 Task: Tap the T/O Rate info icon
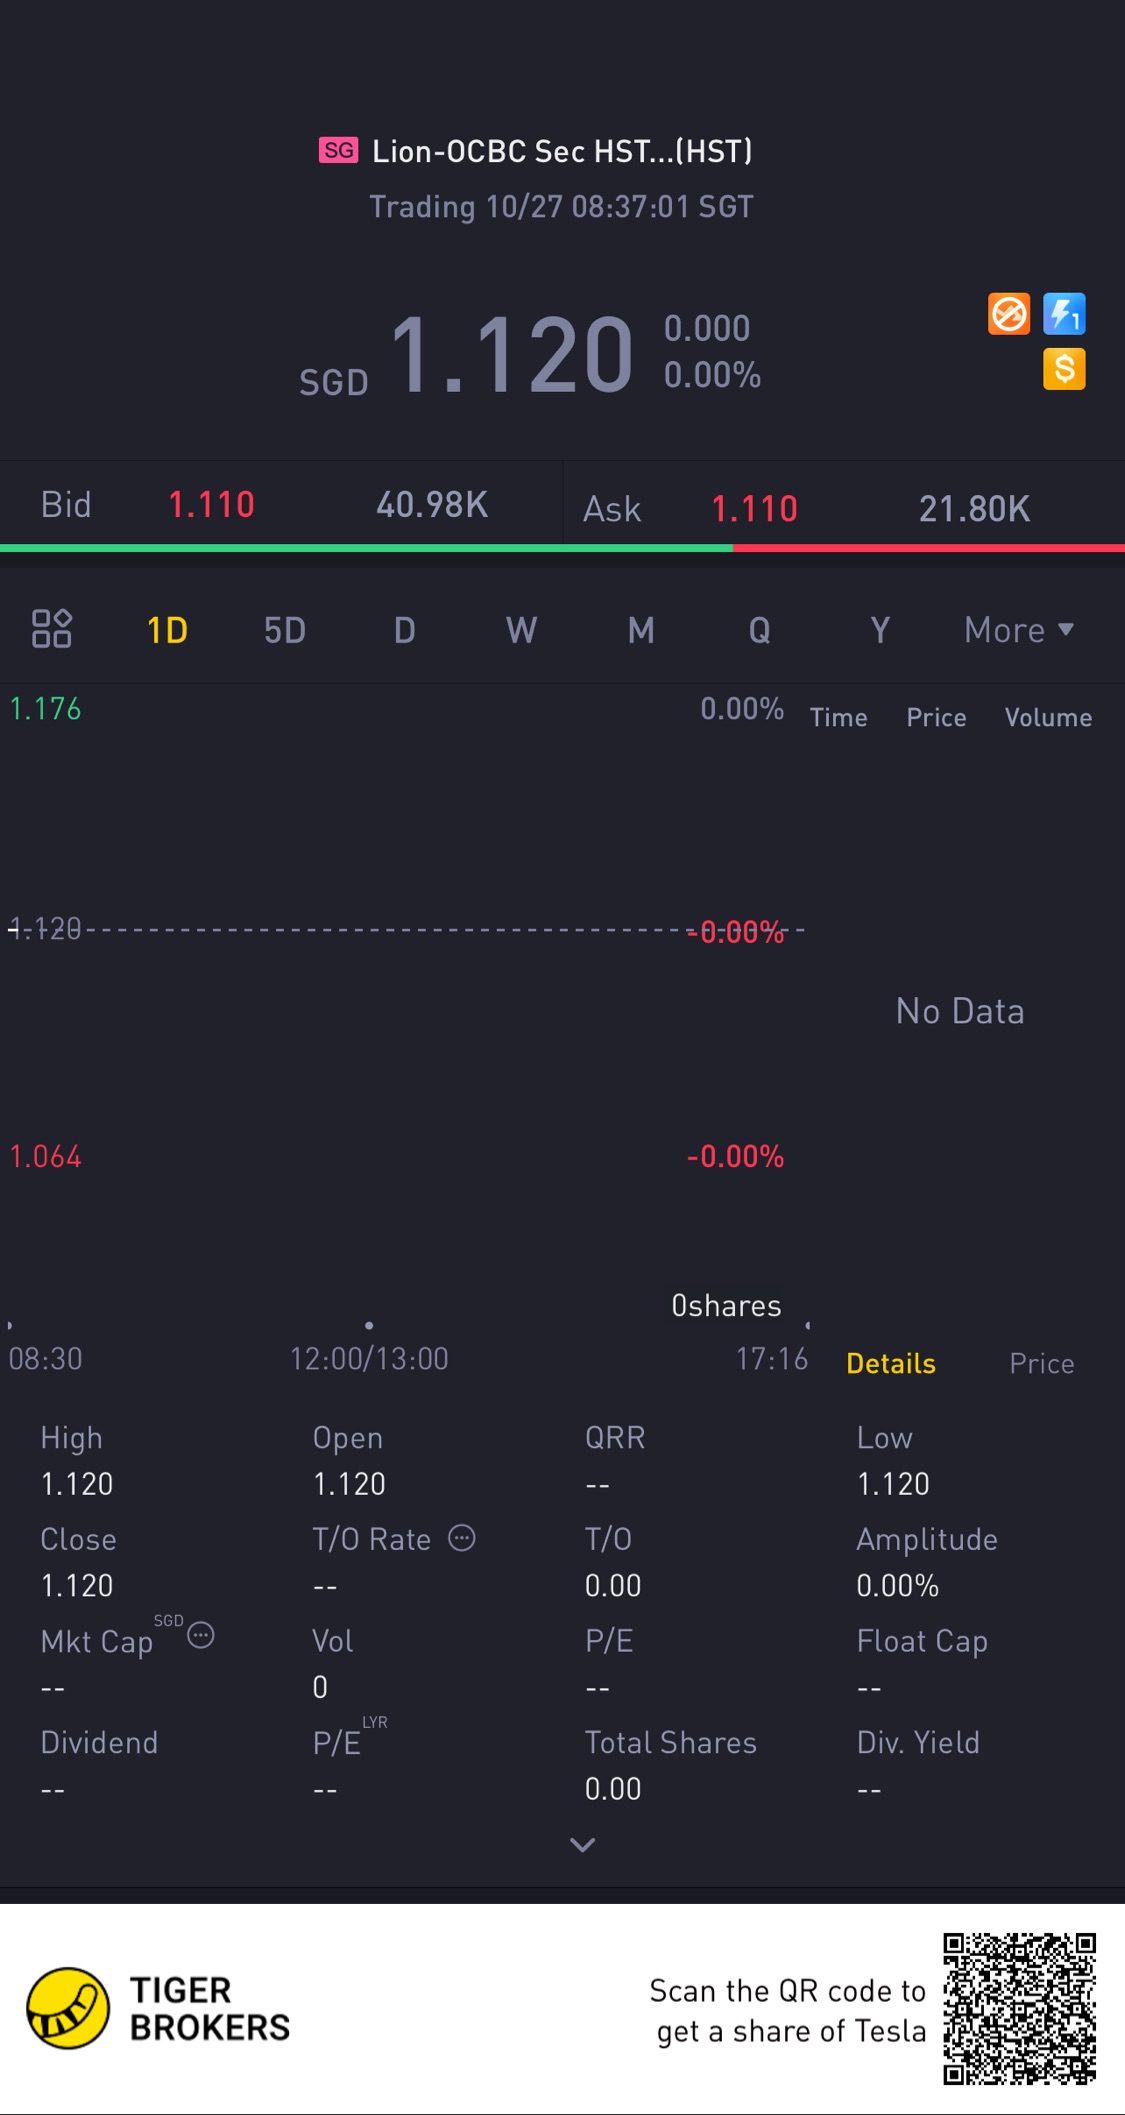click(462, 1538)
